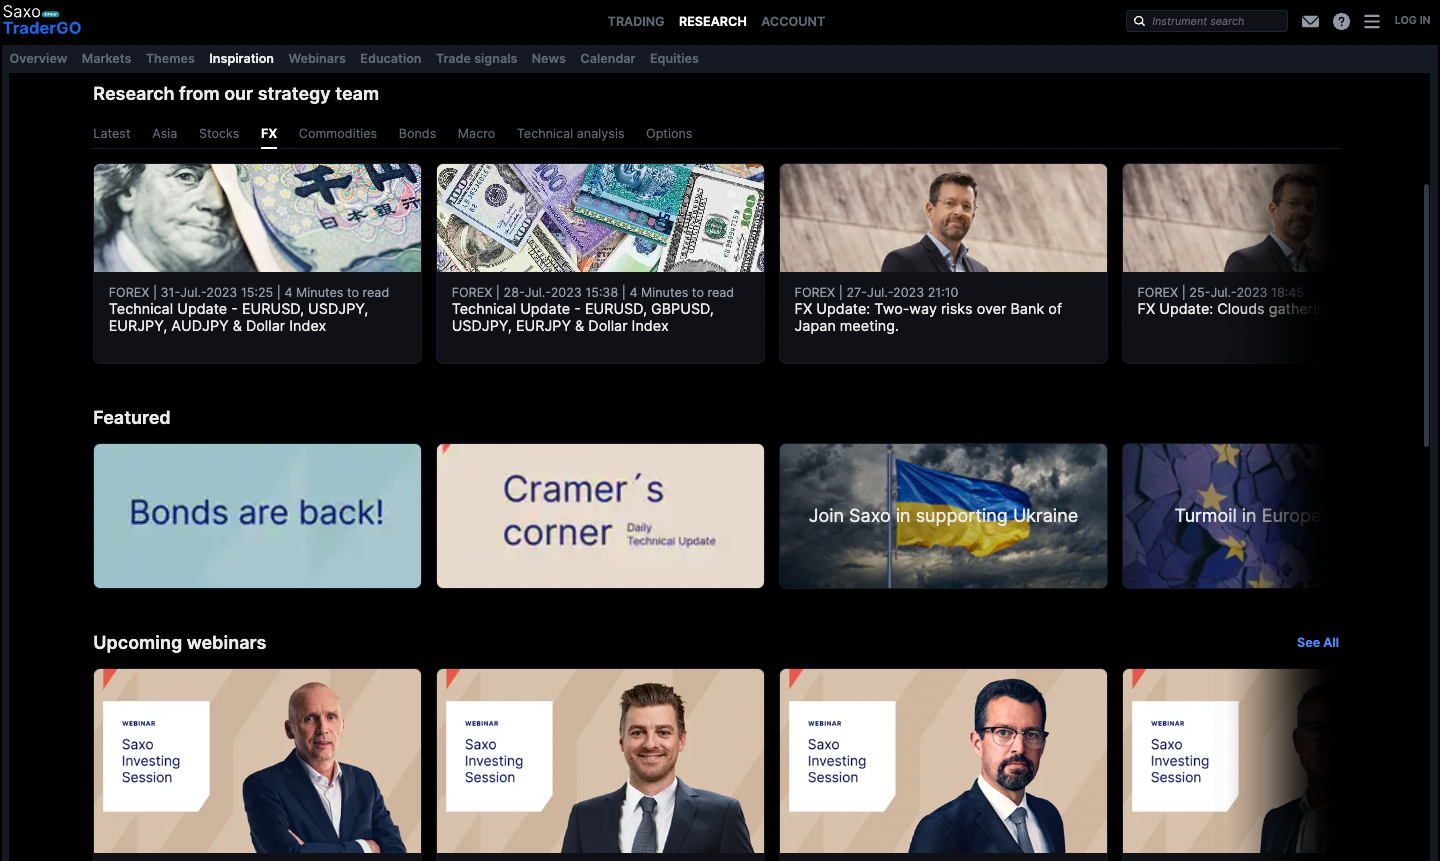Viewport: 1440px width, 861px height.
Task: Open the Webinars tab in navigation
Action: (x=317, y=58)
